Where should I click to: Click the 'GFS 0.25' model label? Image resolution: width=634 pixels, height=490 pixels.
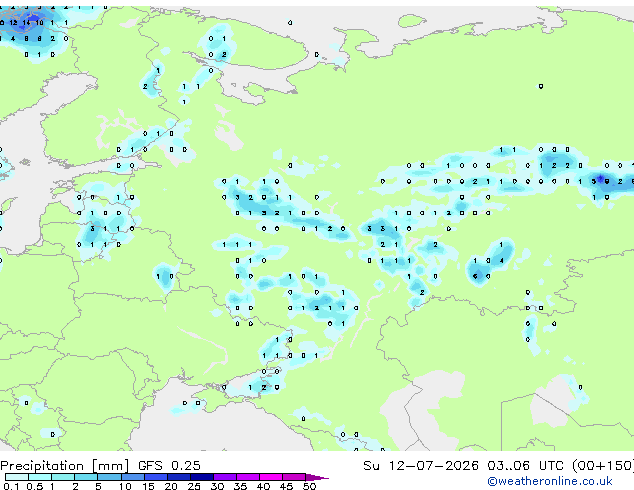[169, 465]
